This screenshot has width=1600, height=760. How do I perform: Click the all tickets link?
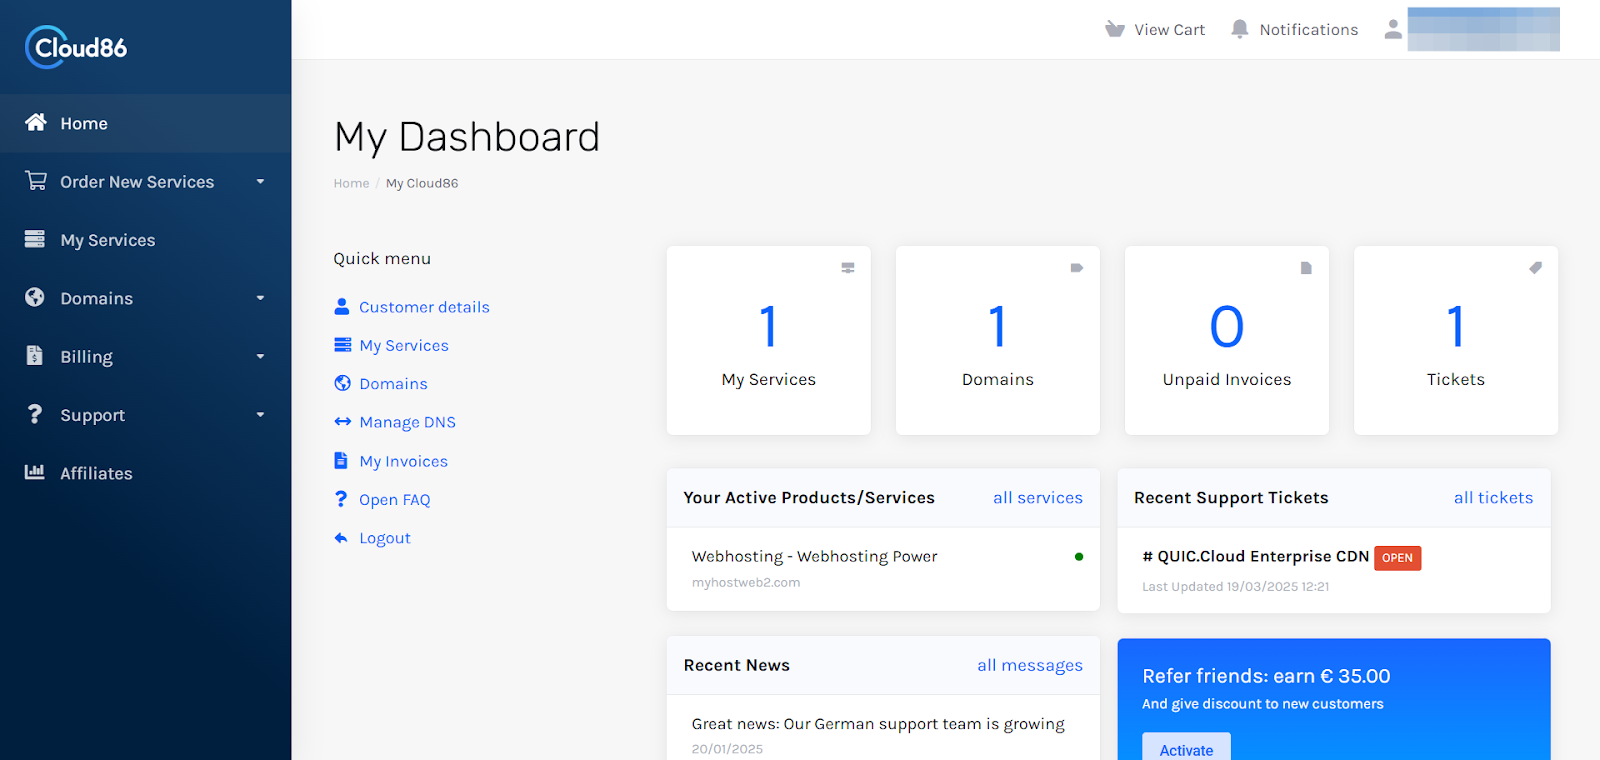pyautogui.click(x=1493, y=497)
